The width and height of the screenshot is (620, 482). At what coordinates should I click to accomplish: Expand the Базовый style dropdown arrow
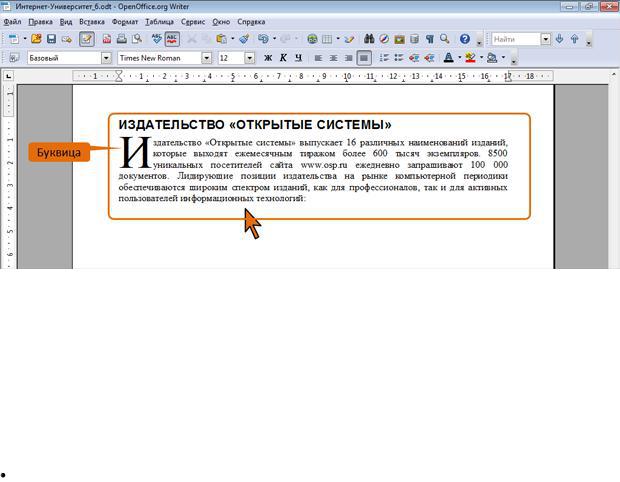[x=106, y=58]
